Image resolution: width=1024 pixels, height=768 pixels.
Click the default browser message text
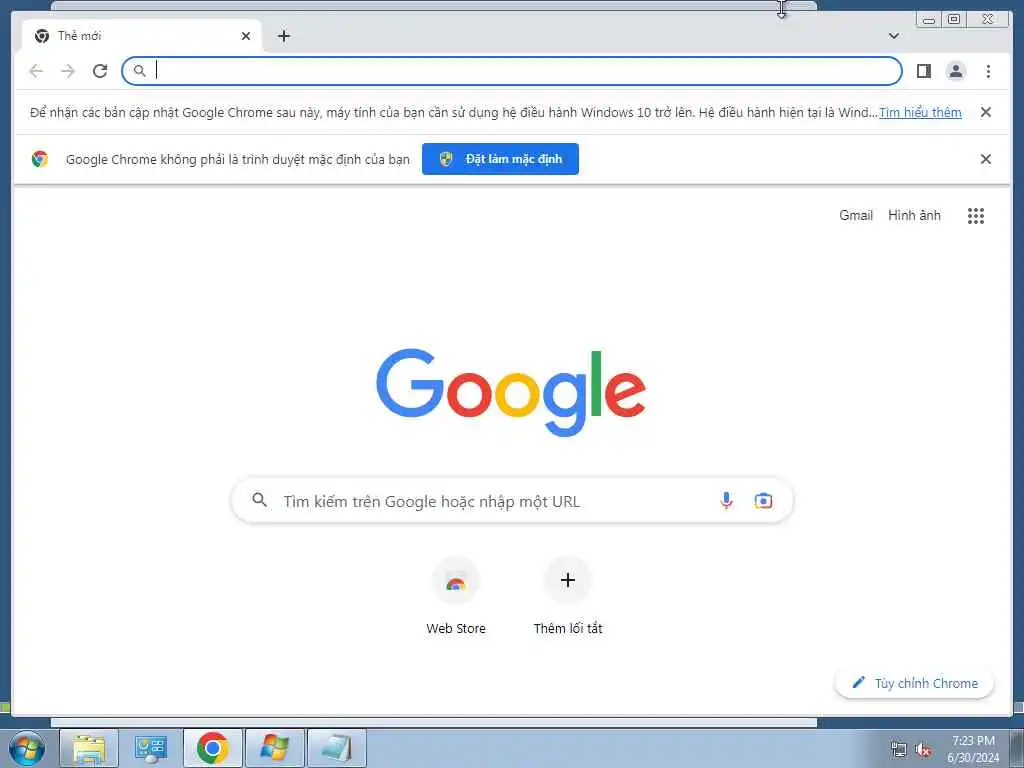(x=238, y=159)
